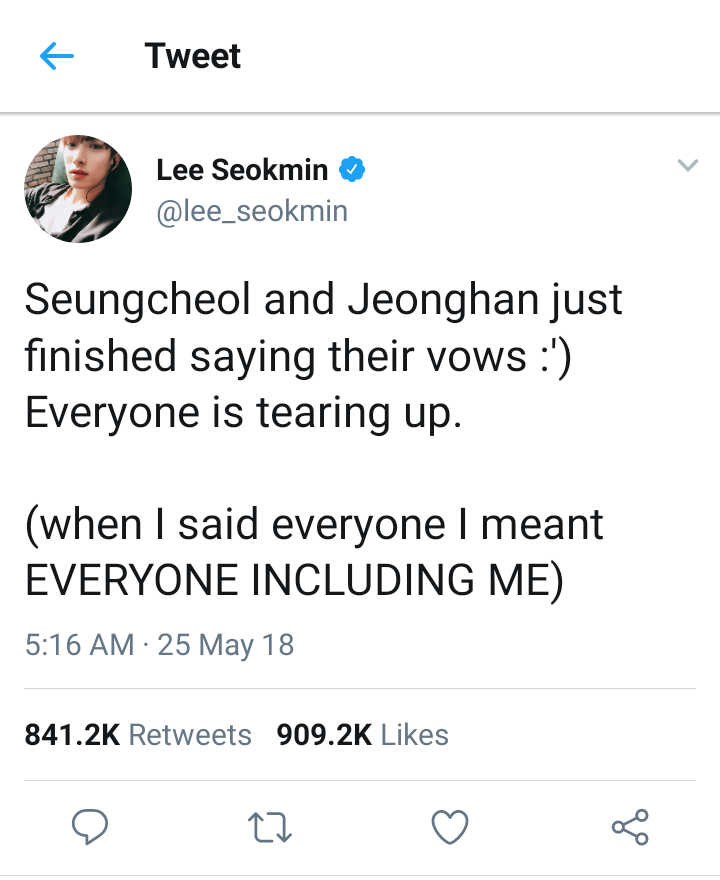The width and height of the screenshot is (720, 880).
Task: Tap the EVERYONE INCLUDING ME text line
Action: [x=294, y=580]
